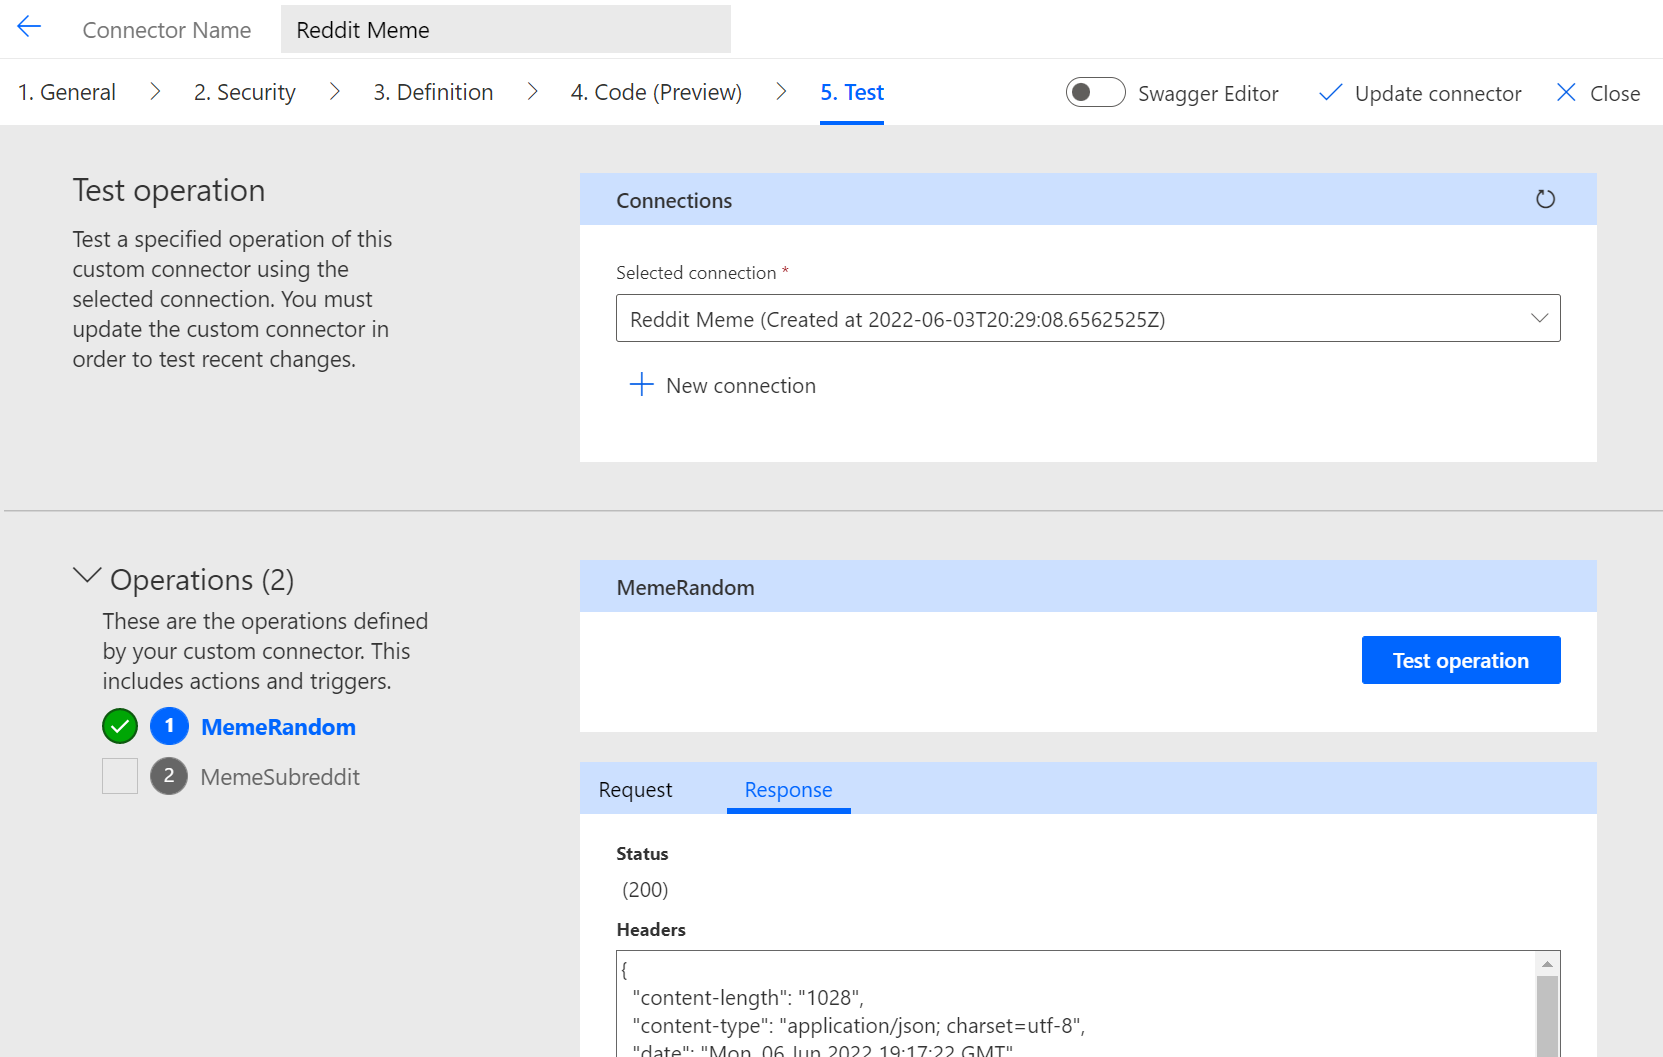The width and height of the screenshot is (1663, 1057).
Task: Click the number 2 badge for MemeSubreddit
Action: click(x=169, y=776)
